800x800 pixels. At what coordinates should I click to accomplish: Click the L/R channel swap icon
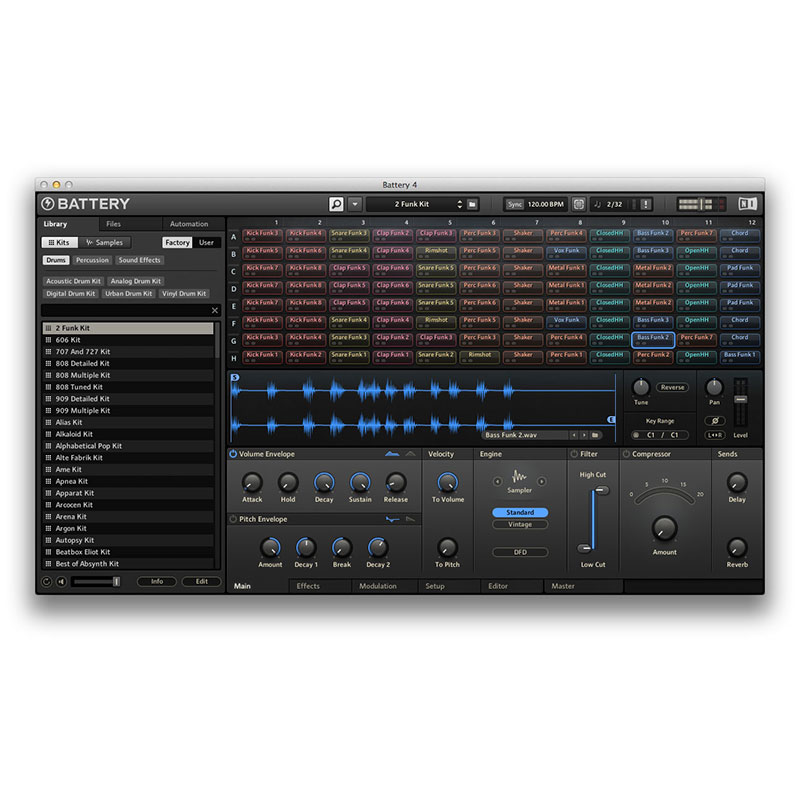[714, 435]
